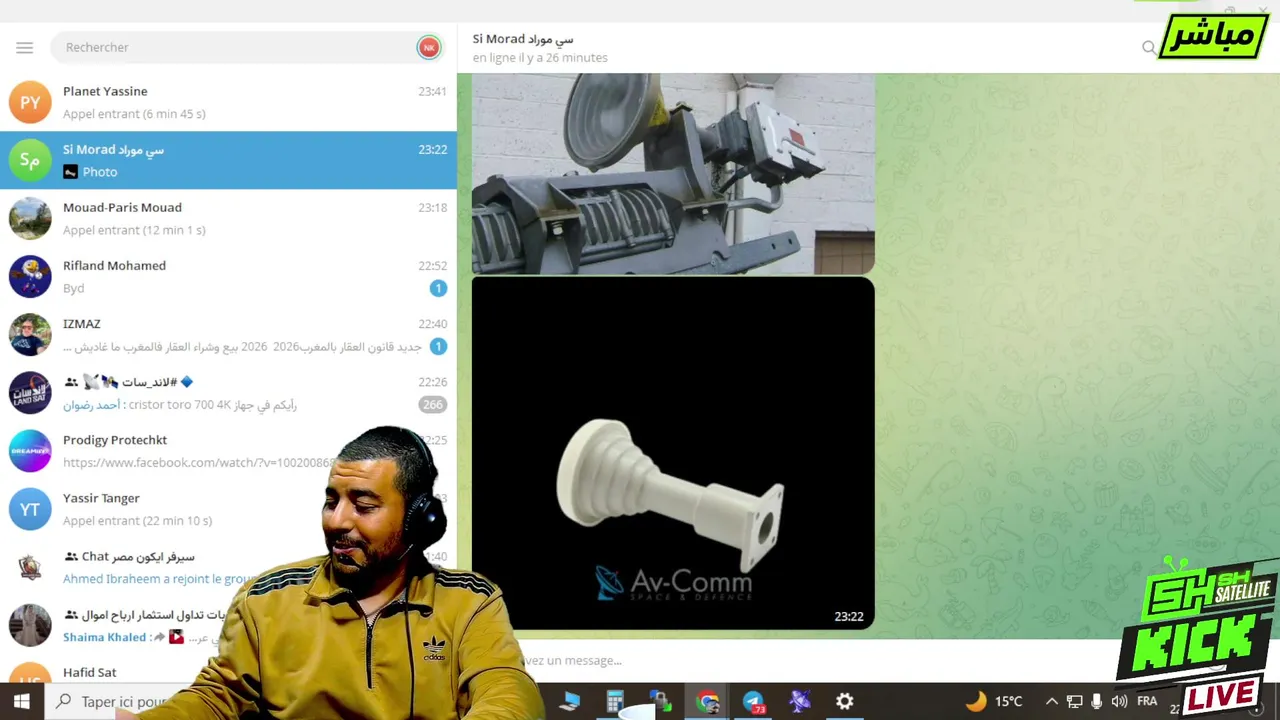Click the Mouad-Paris Mouad profile photo

(x=30, y=218)
